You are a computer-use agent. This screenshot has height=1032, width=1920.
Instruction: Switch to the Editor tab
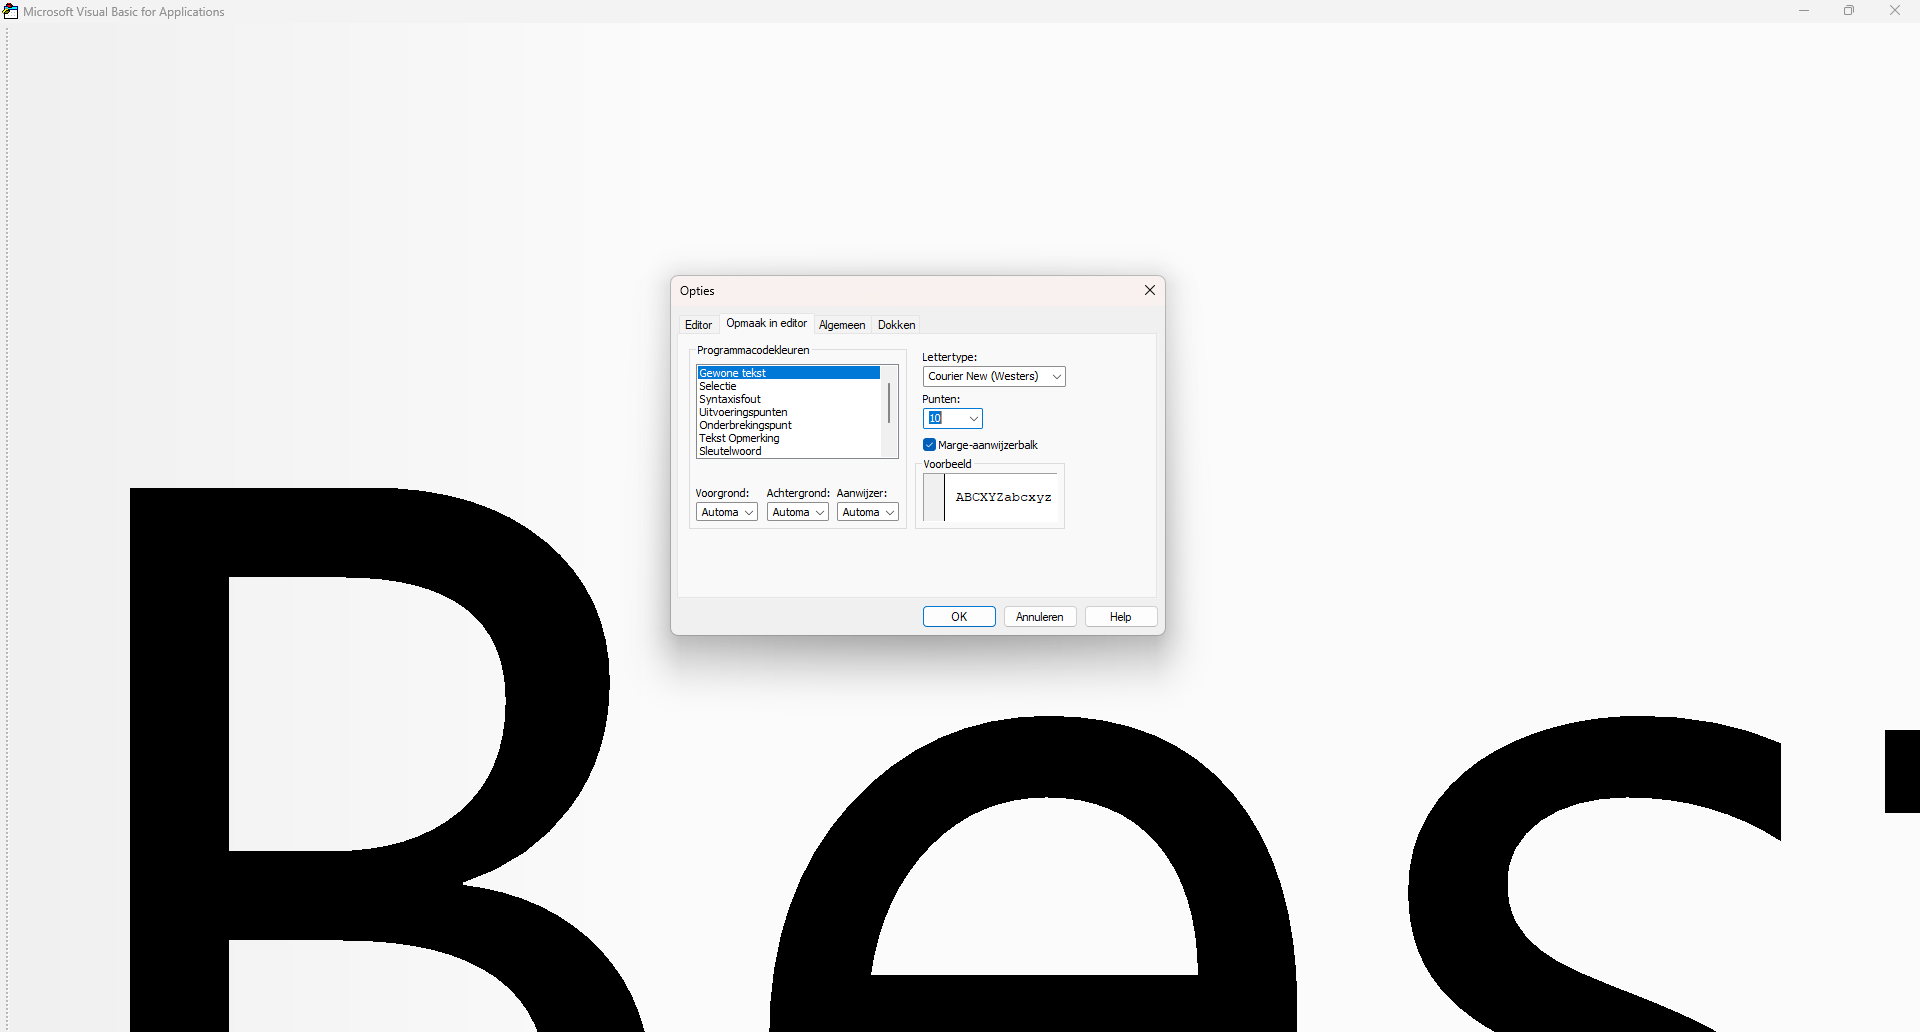(698, 325)
